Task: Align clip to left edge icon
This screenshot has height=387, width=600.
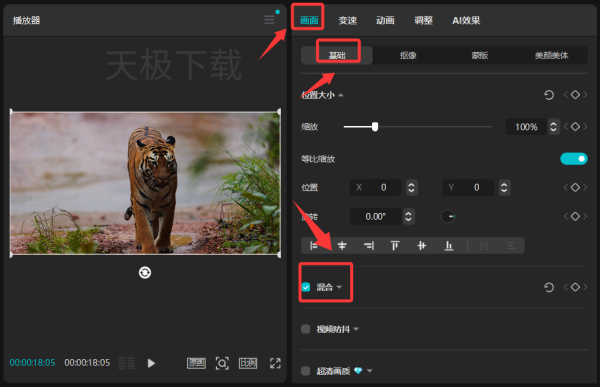Action: (x=314, y=246)
